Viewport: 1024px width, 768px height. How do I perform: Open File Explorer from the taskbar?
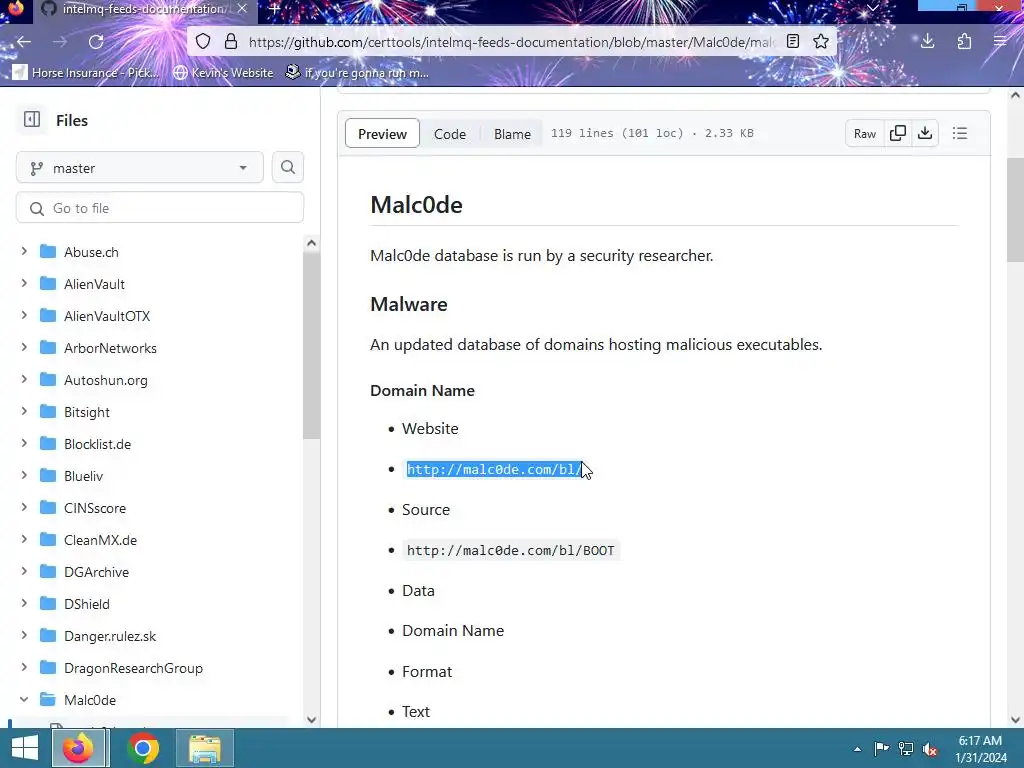click(204, 748)
